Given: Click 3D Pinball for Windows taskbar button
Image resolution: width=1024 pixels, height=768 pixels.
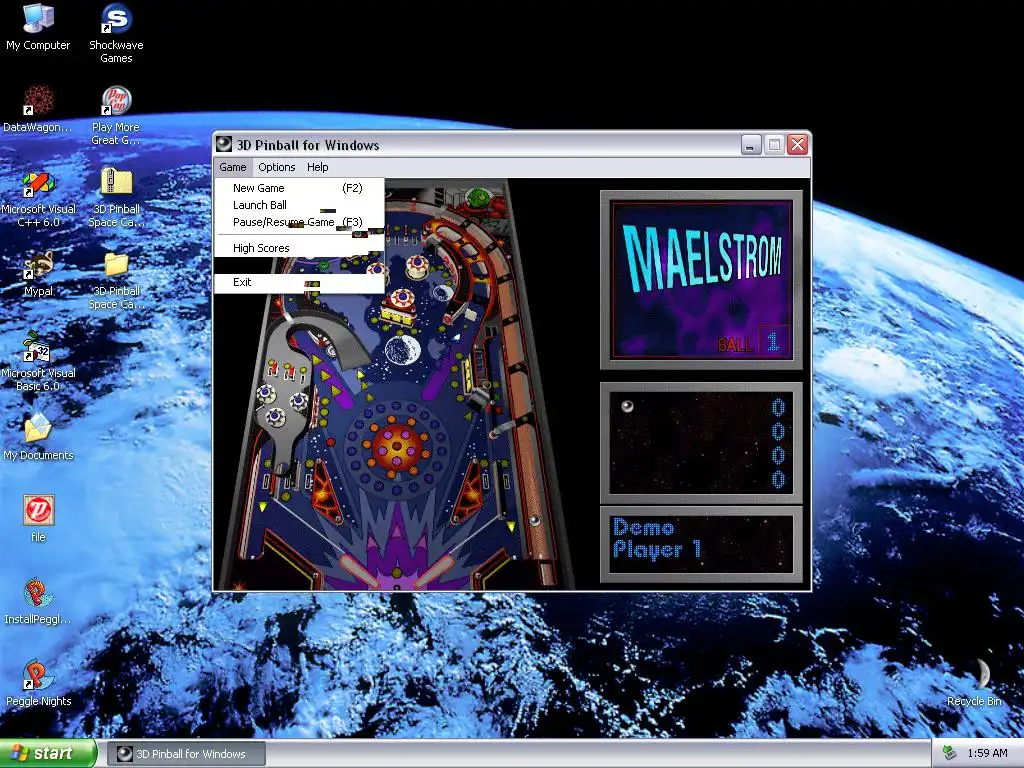Looking at the screenshot, I should coord(186,754).
